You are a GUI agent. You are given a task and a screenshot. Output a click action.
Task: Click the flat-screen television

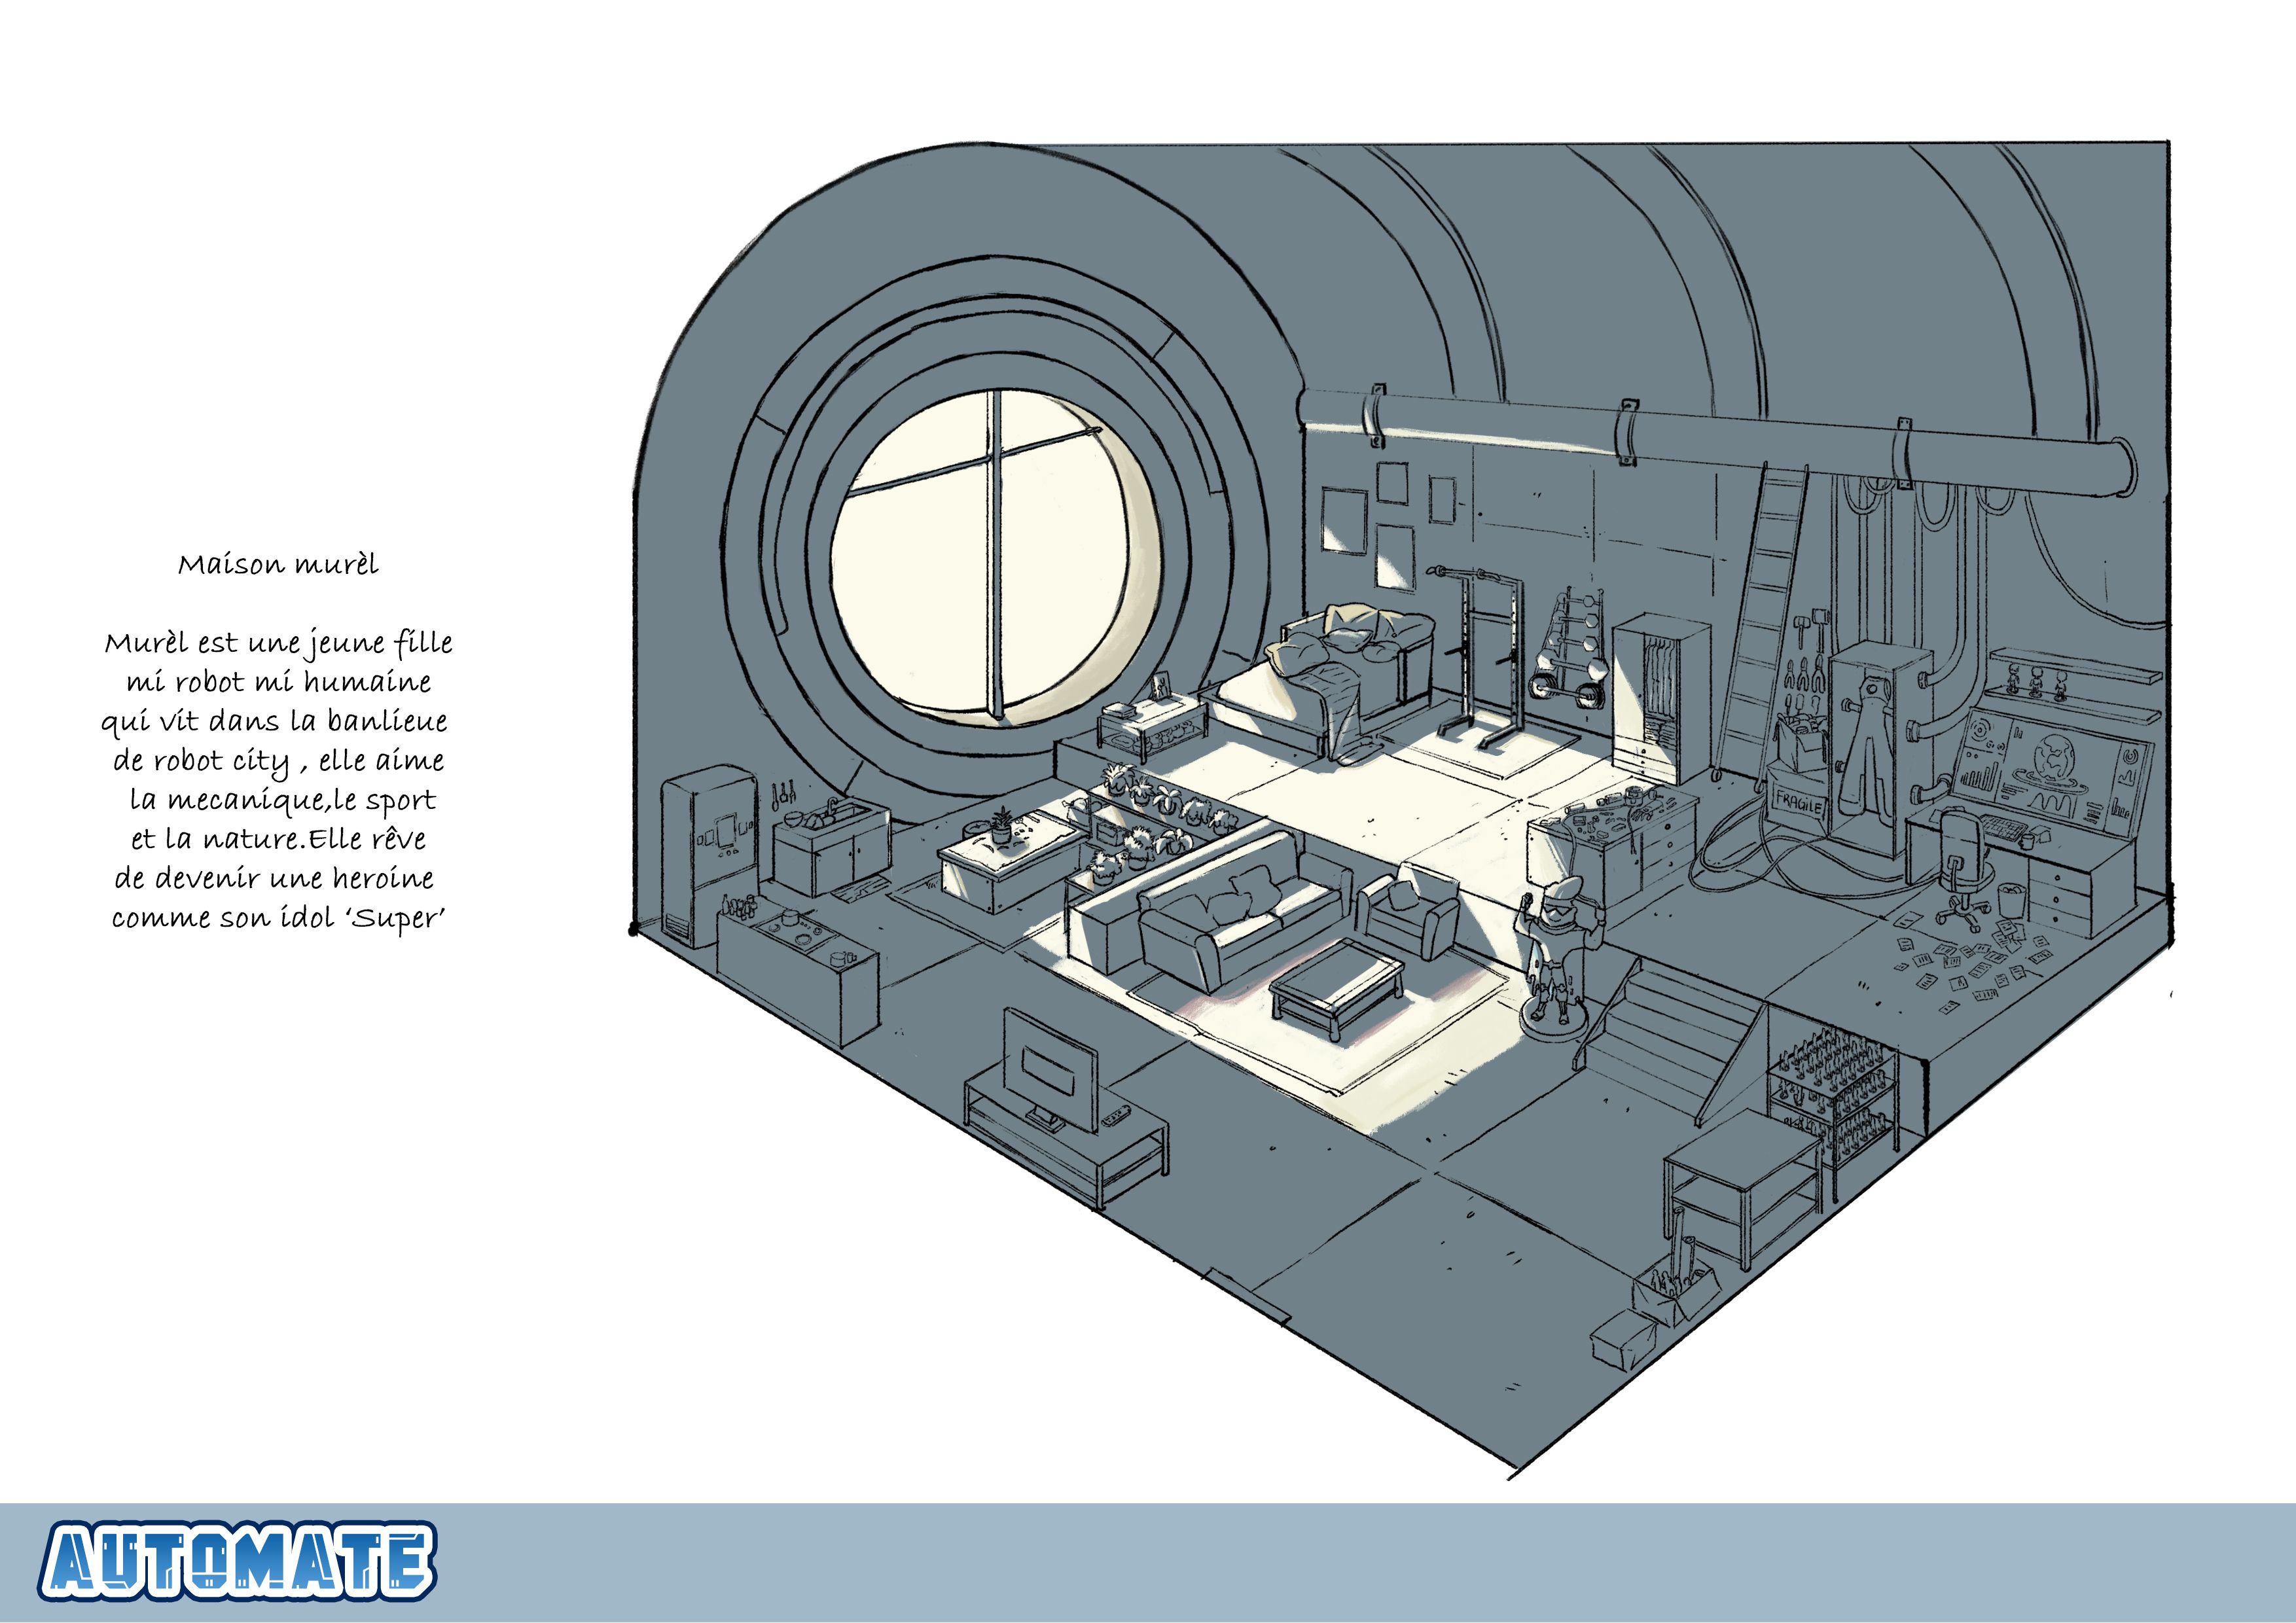[x=1050, y=1069]
